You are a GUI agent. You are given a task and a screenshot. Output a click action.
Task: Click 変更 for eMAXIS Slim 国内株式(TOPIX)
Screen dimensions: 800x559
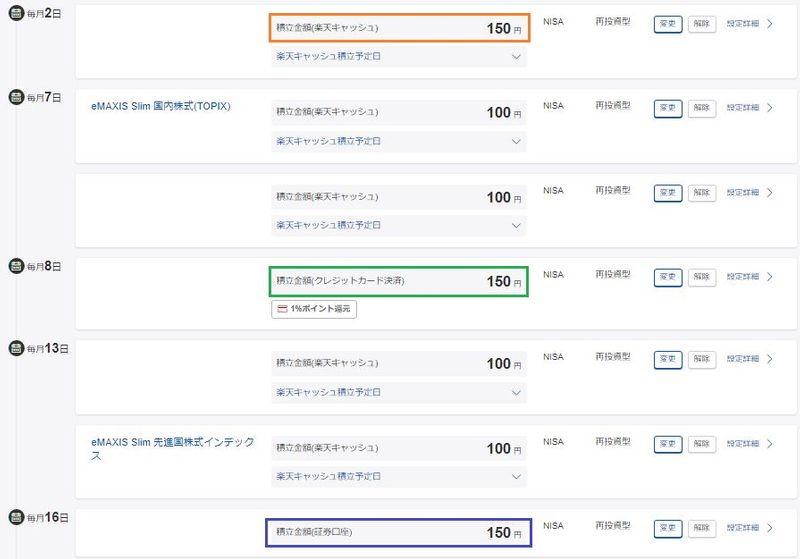668,108
